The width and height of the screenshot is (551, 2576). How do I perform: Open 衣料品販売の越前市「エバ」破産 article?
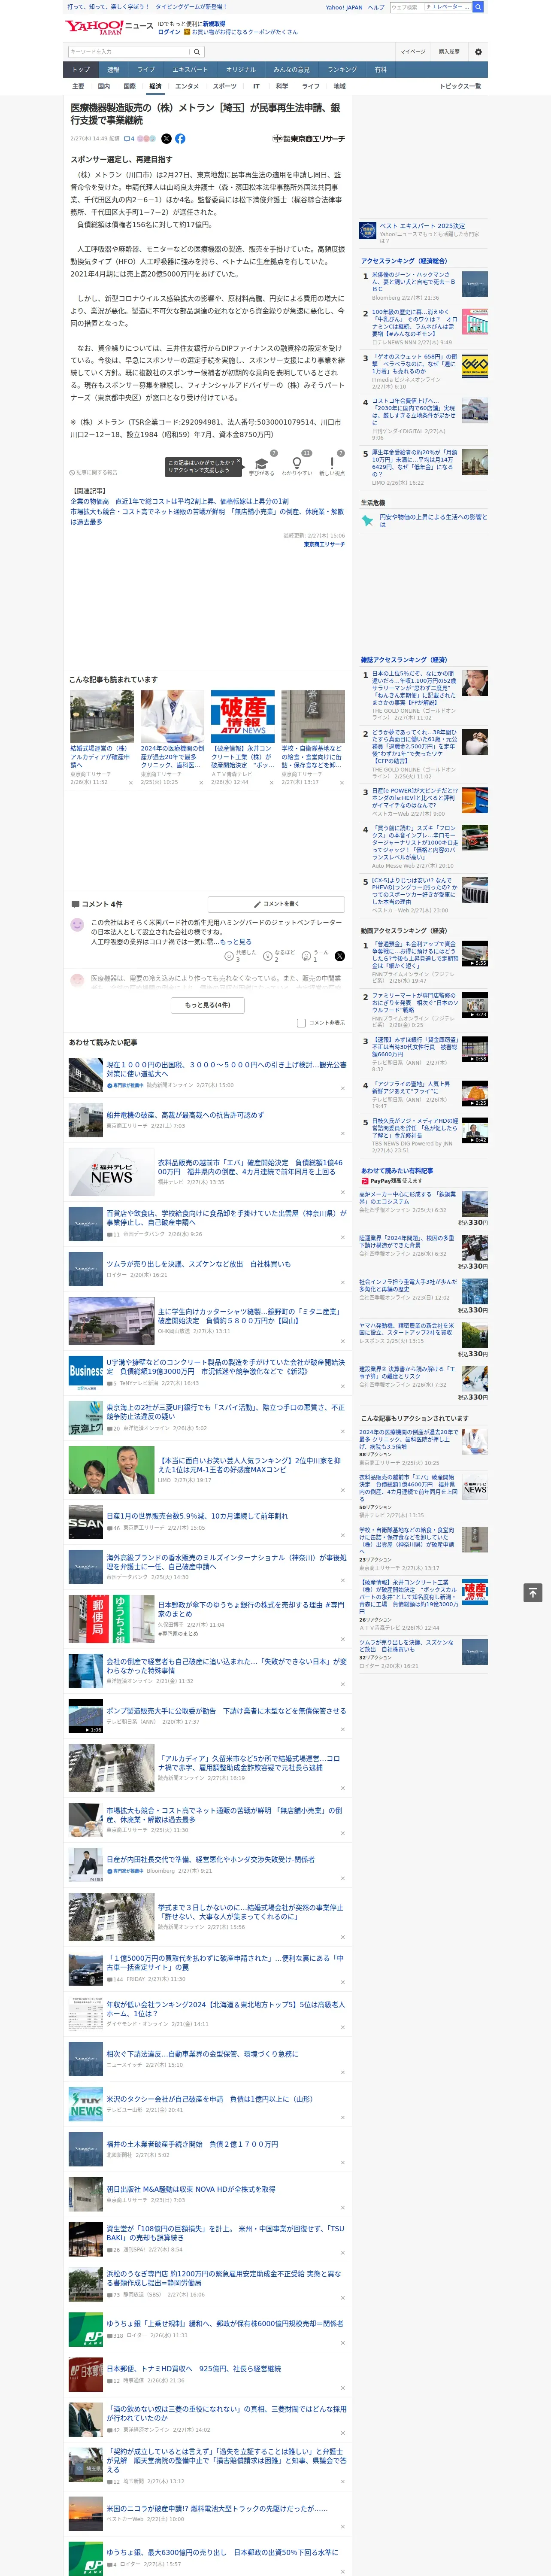click(x=250, y=1167)
